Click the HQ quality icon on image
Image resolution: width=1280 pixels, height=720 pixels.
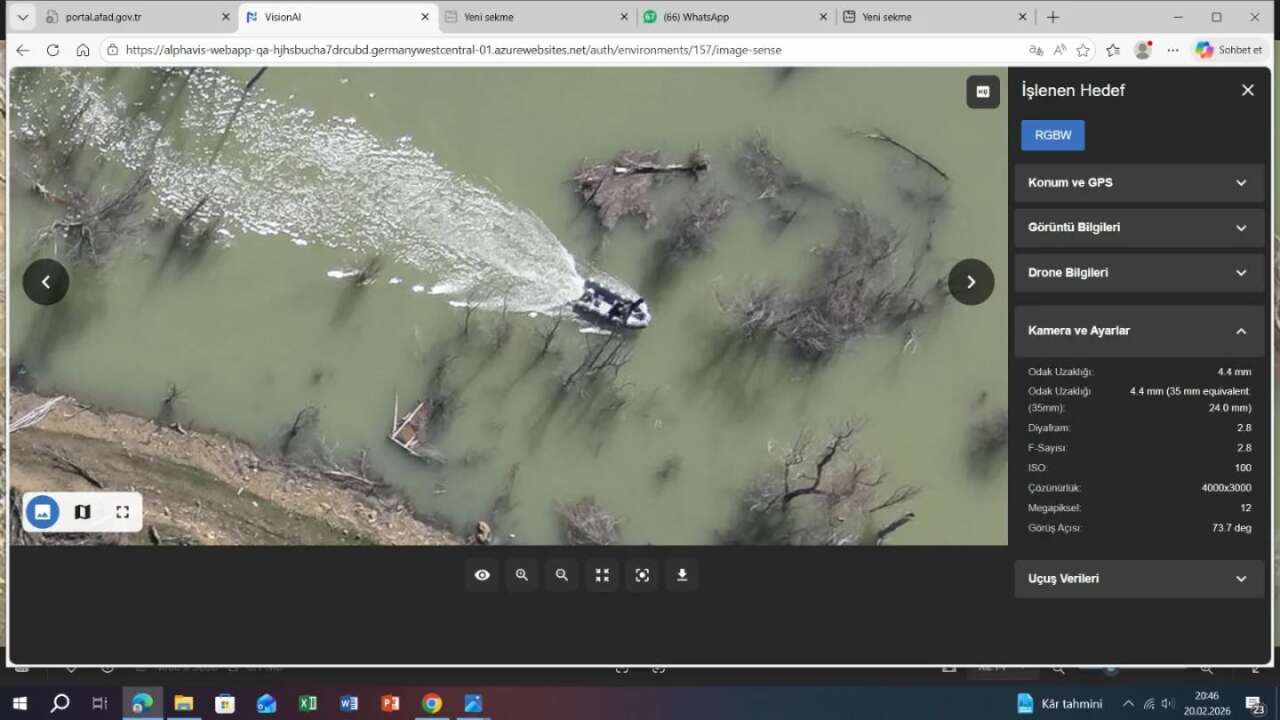(982, 92)
